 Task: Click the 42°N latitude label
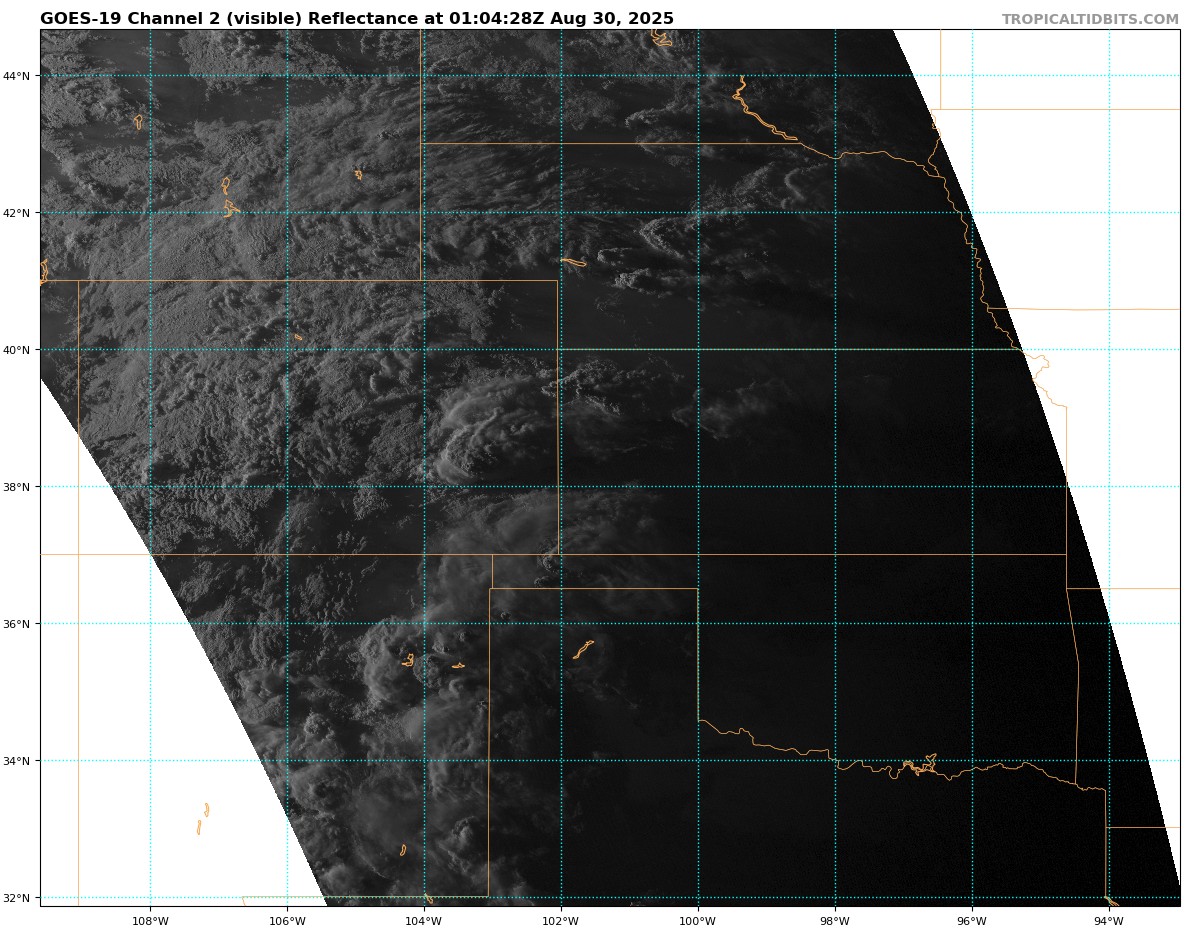coord(17,213)
